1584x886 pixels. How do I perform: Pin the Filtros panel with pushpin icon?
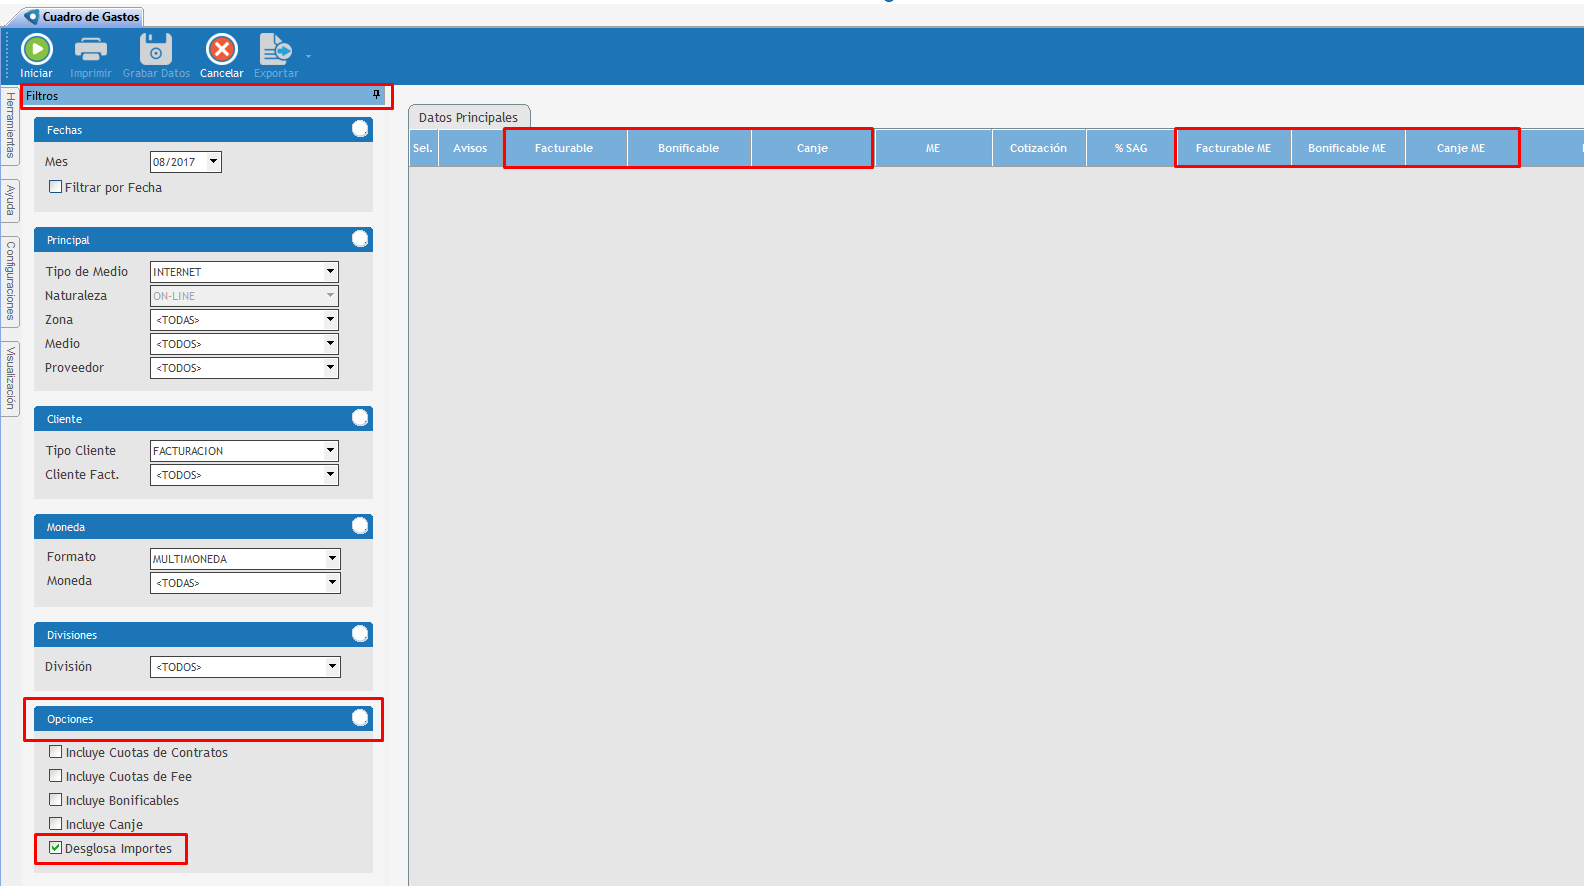[x=377, y=95]
